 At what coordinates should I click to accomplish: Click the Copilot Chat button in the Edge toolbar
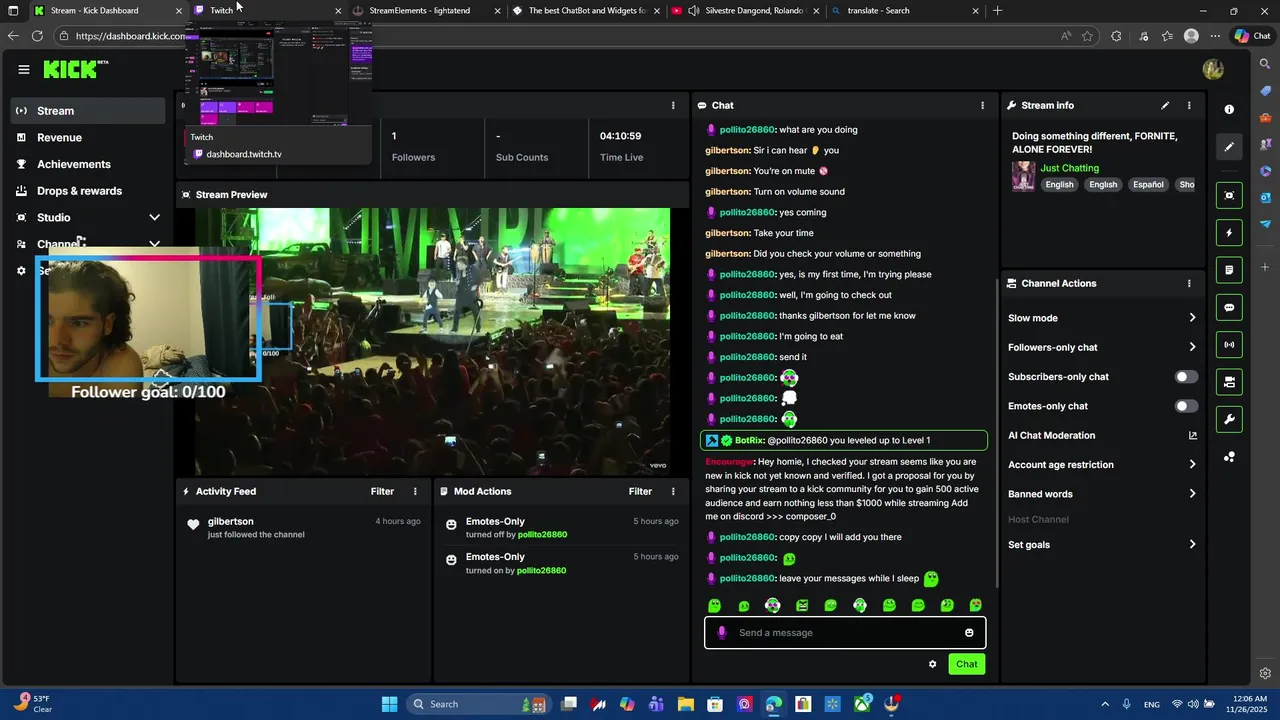click(x=1252, y=36)
